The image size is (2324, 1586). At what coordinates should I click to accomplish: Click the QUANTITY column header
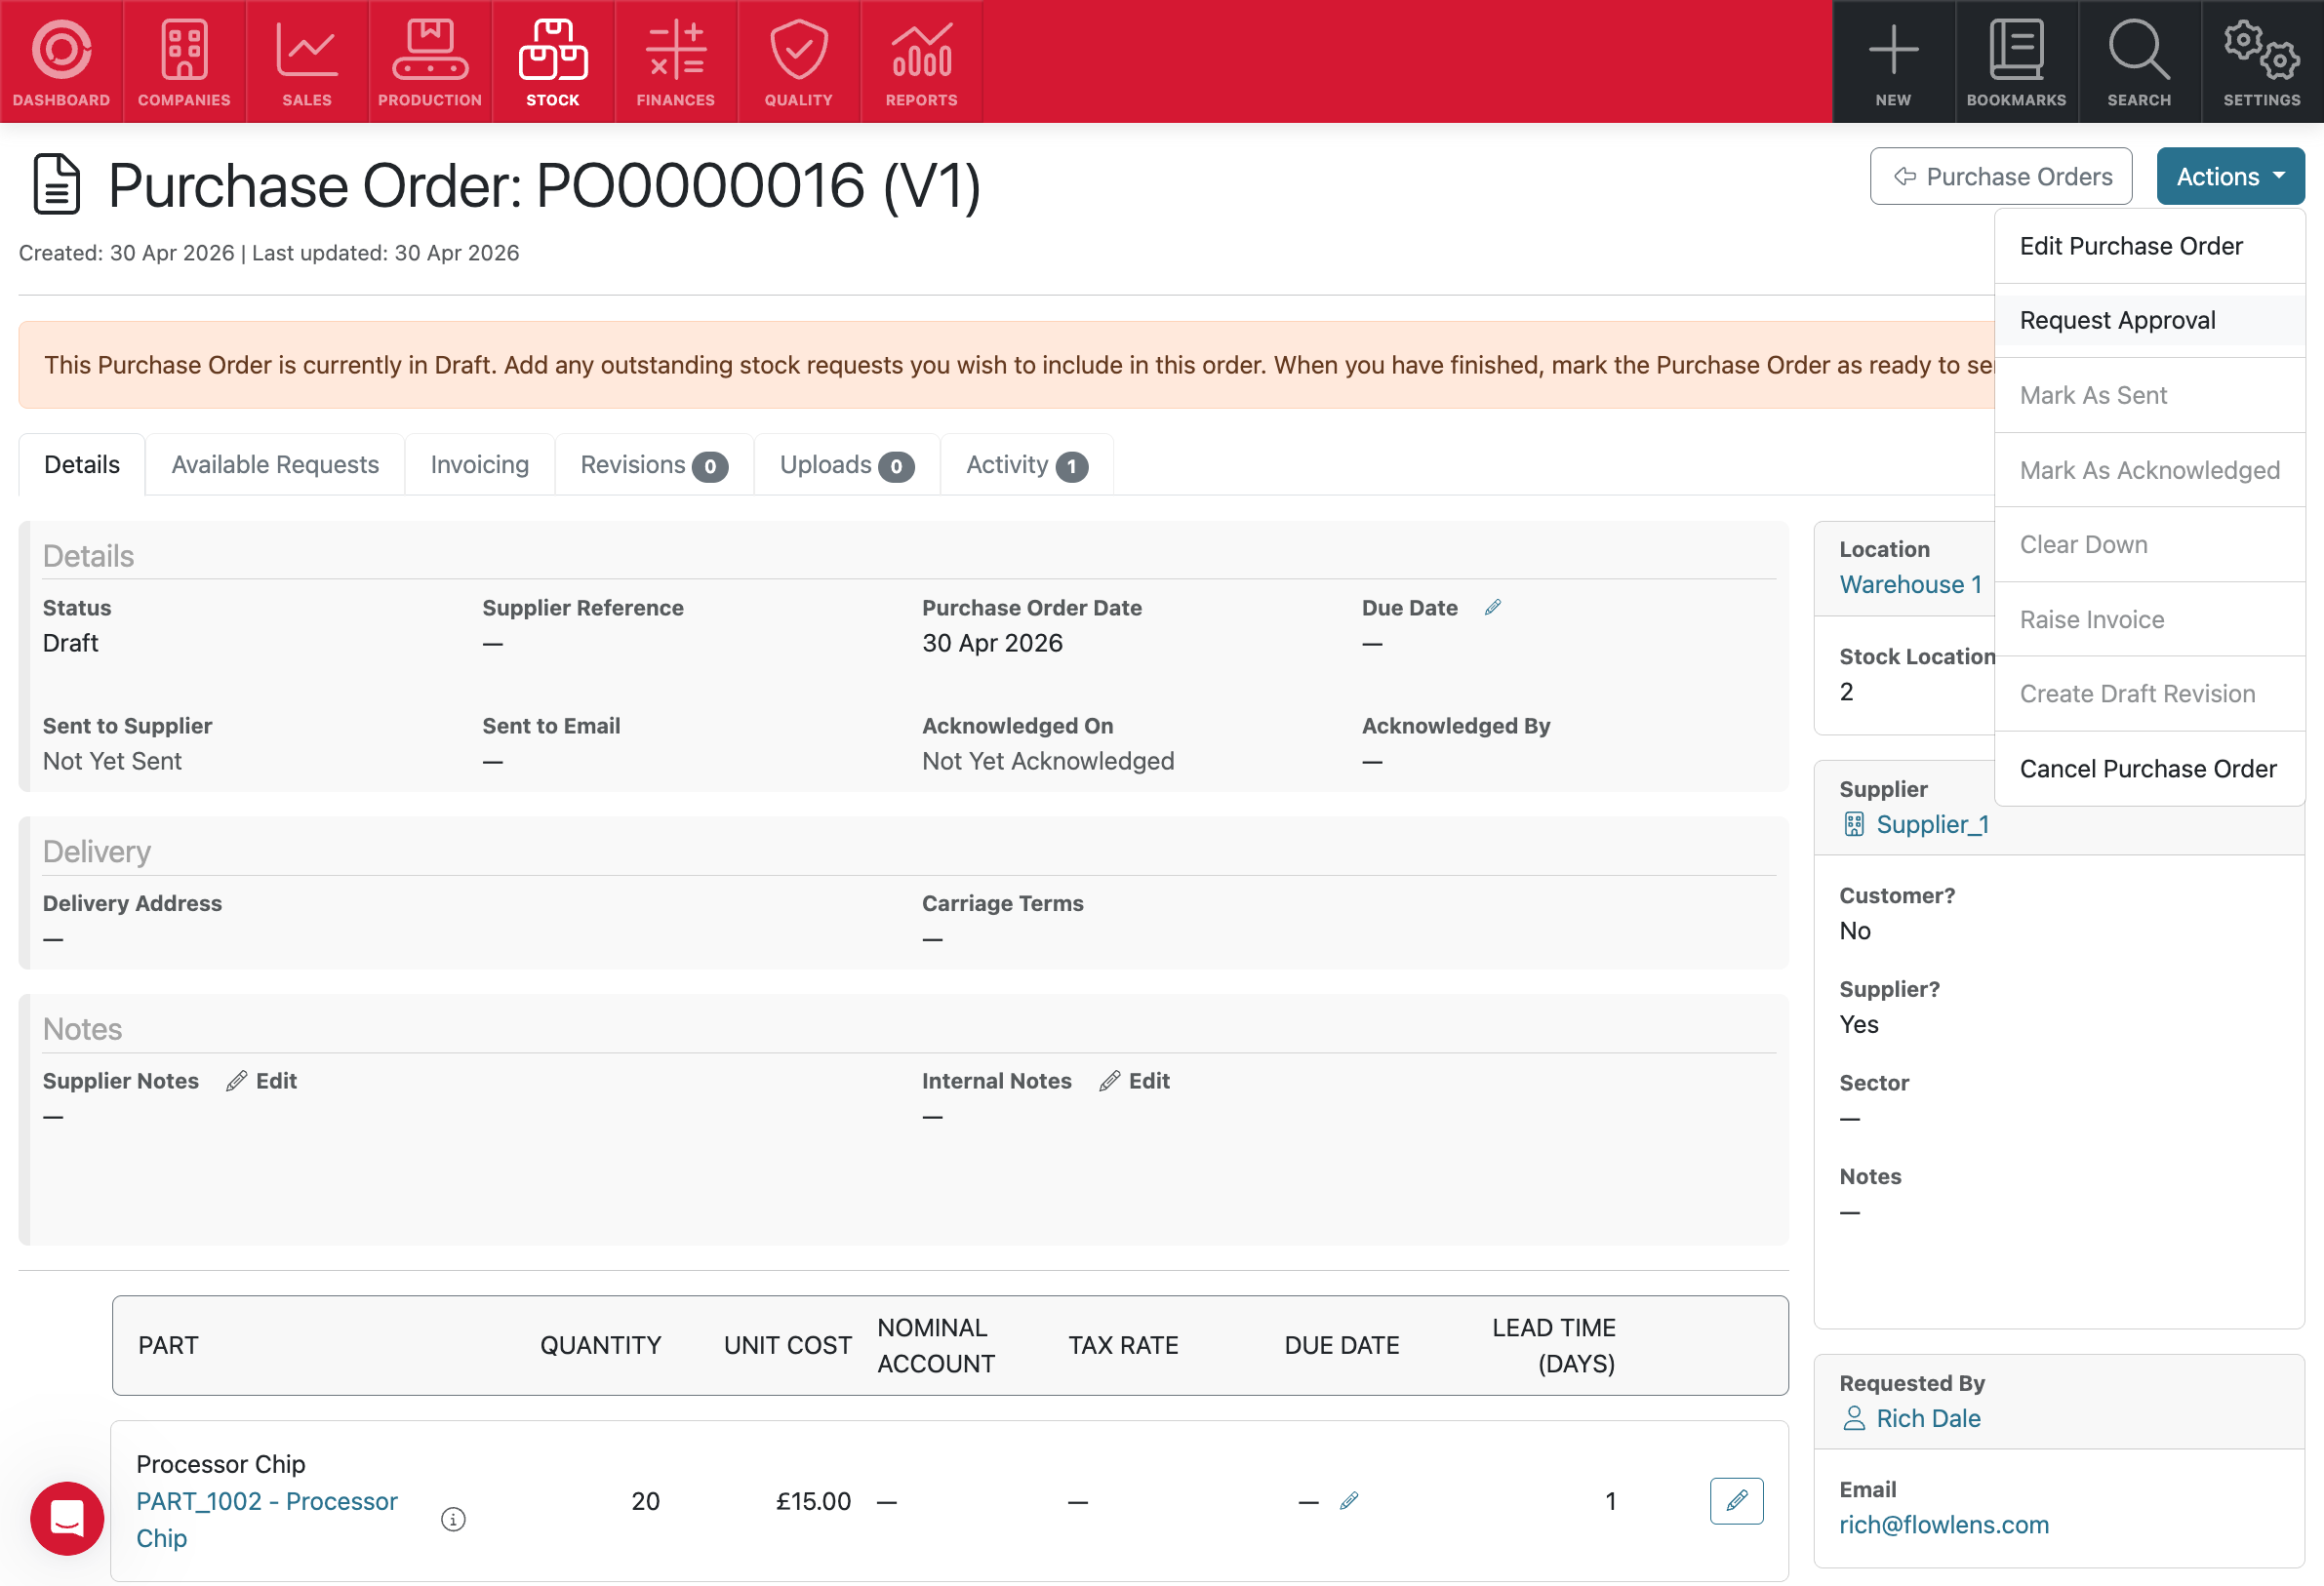point(600,1345)
